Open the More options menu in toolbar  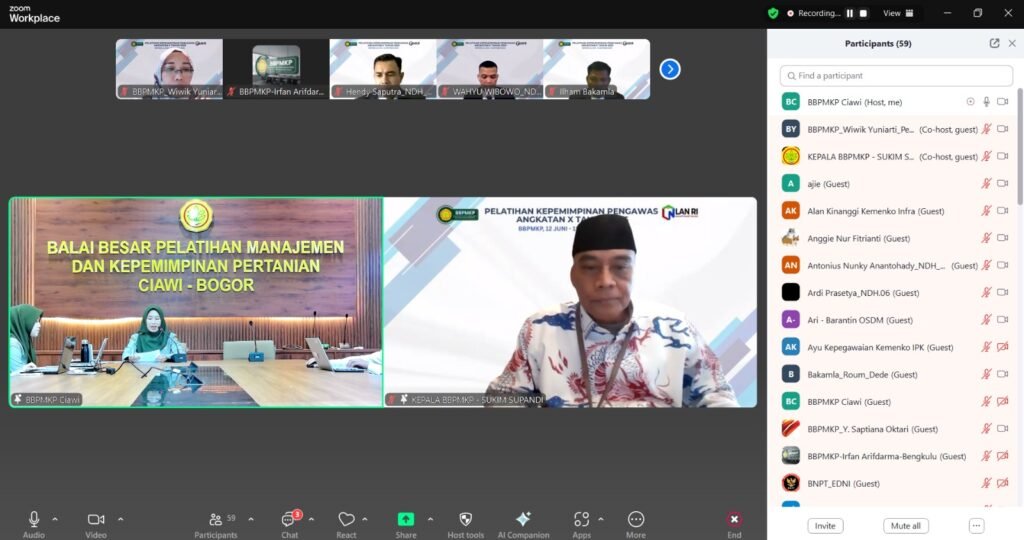coord(636,519)
